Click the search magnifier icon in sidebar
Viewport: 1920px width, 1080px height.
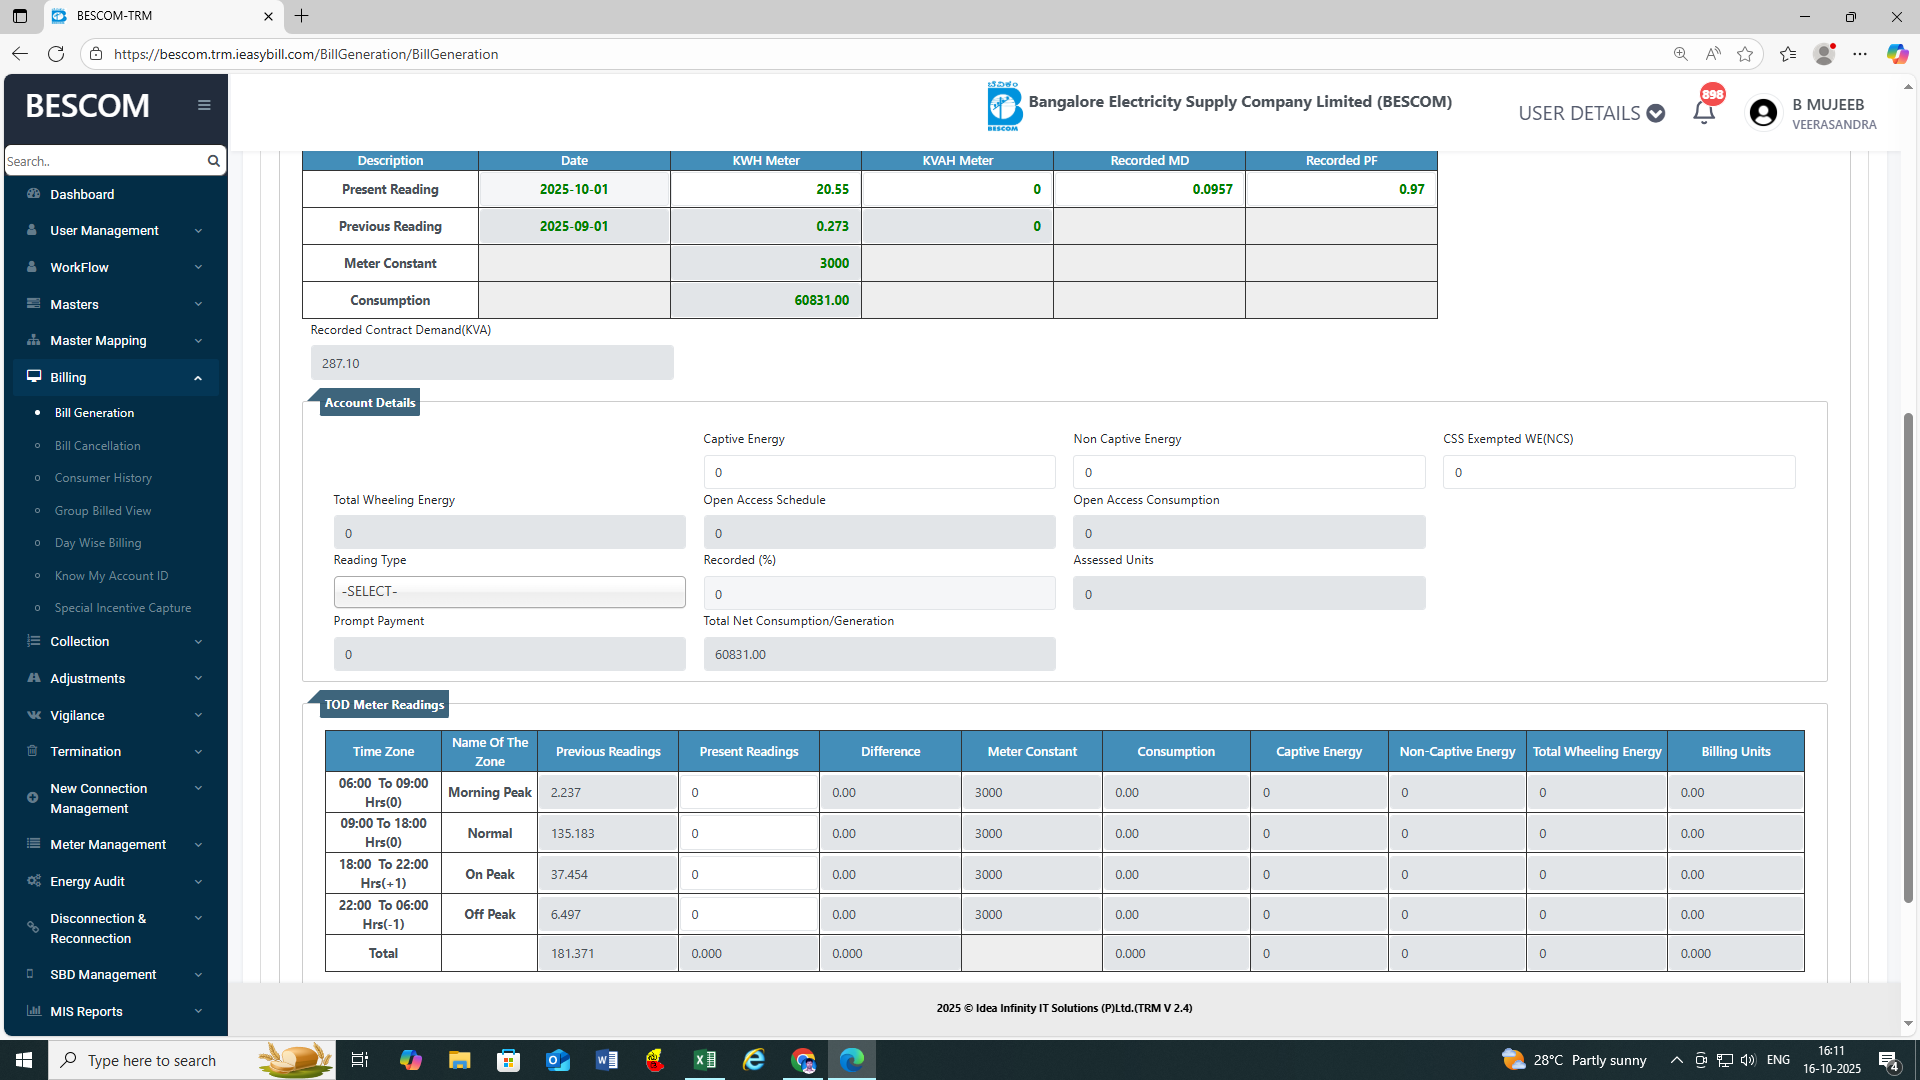pos(213,161)
